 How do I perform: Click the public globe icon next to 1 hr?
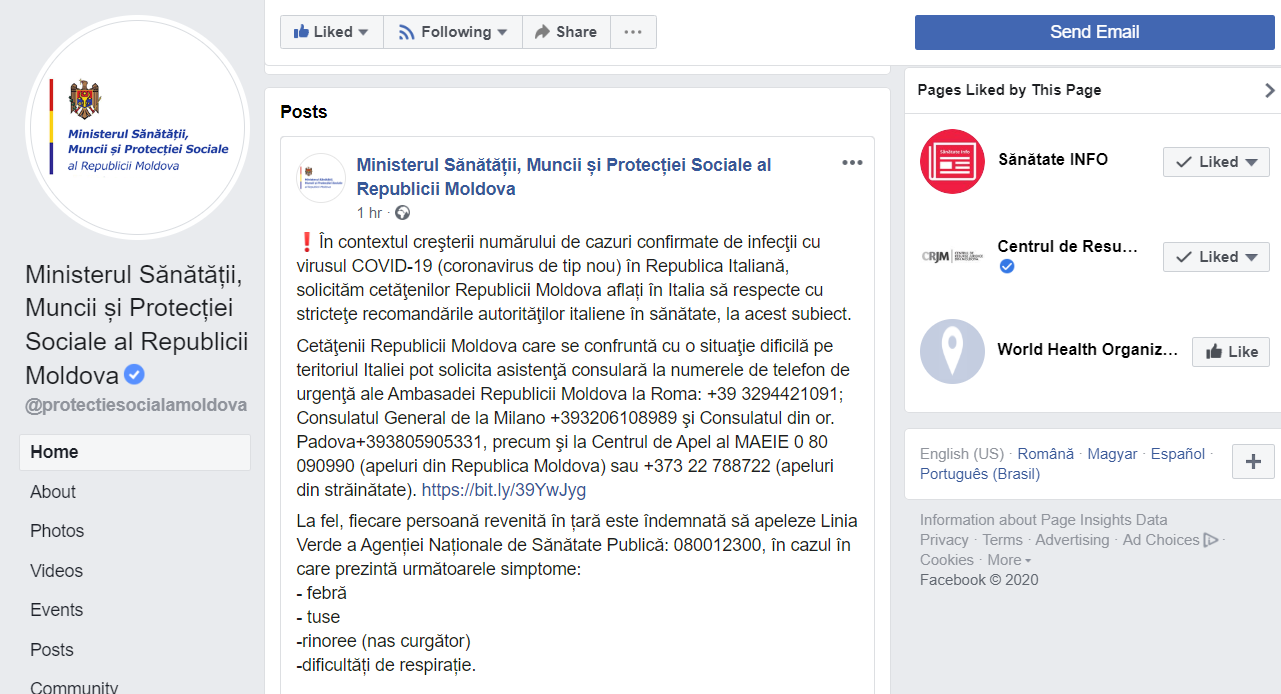pyautogui.click(x=403, y=213)
